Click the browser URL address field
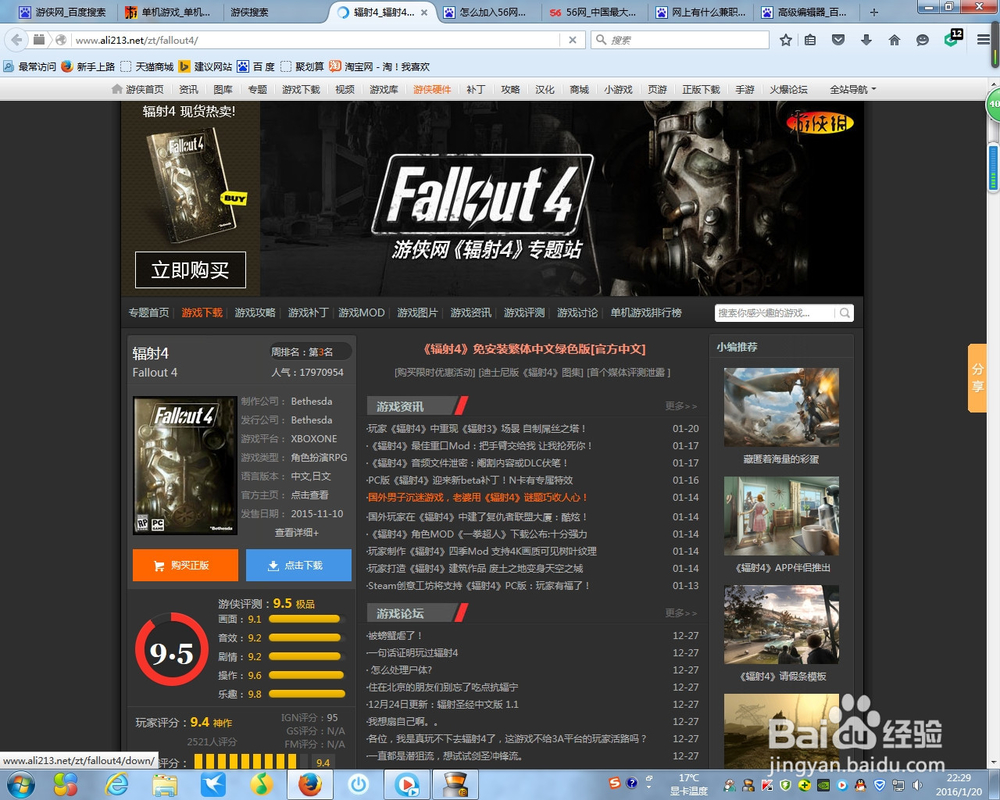 [x=316, y=40]
